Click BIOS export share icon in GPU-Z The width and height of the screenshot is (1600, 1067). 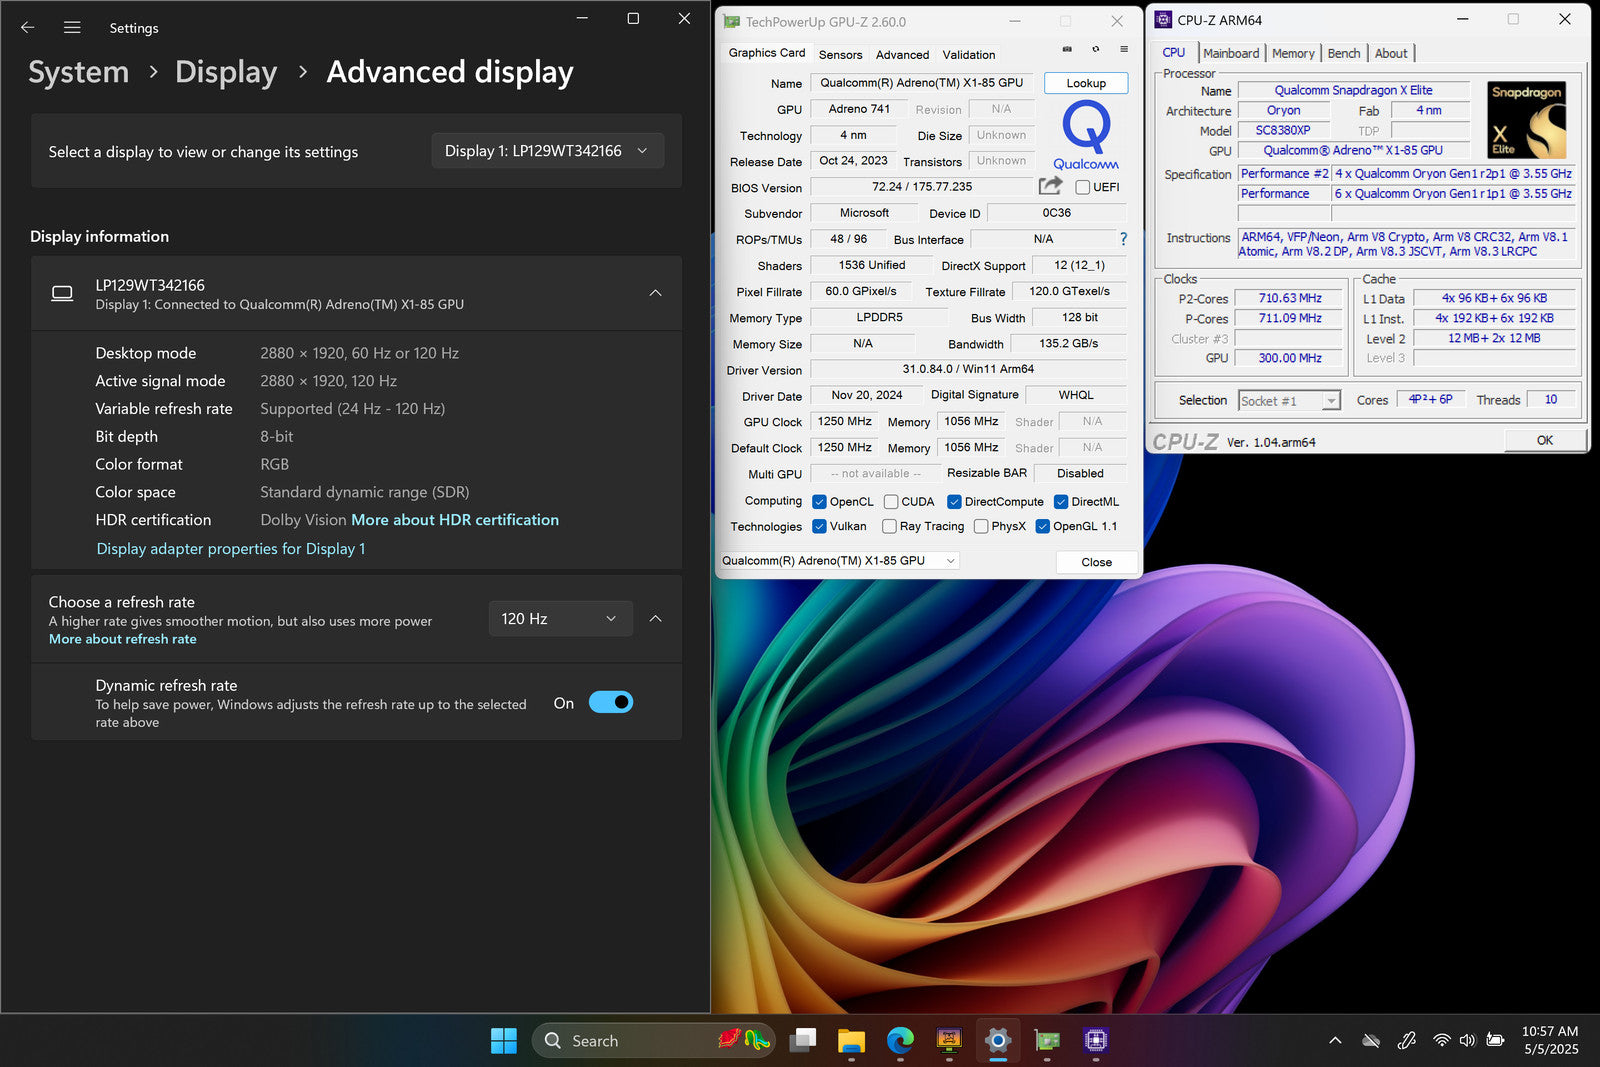[x=1050, y=186]
